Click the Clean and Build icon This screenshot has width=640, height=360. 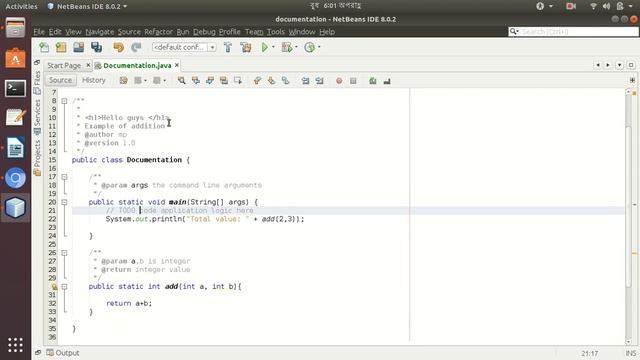(x=246, y=47)
